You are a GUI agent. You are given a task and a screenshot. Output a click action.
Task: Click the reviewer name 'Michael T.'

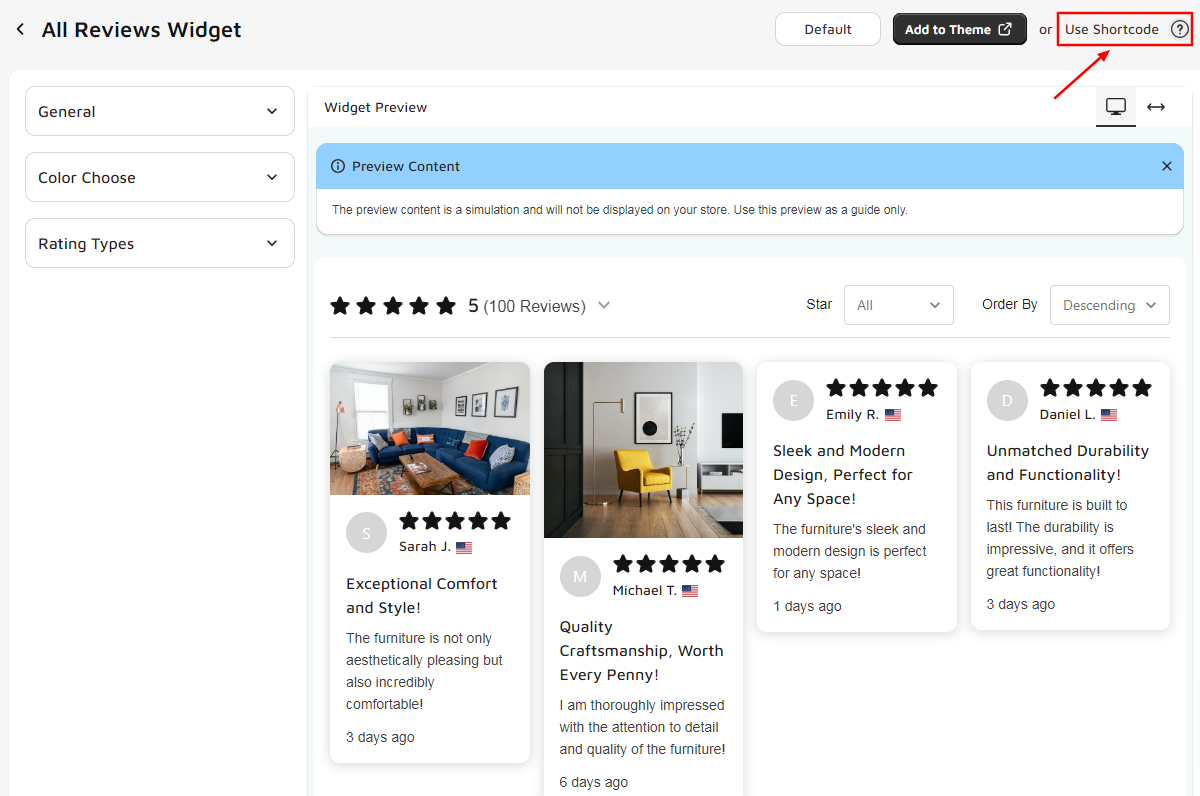click(x=645, y=591)
